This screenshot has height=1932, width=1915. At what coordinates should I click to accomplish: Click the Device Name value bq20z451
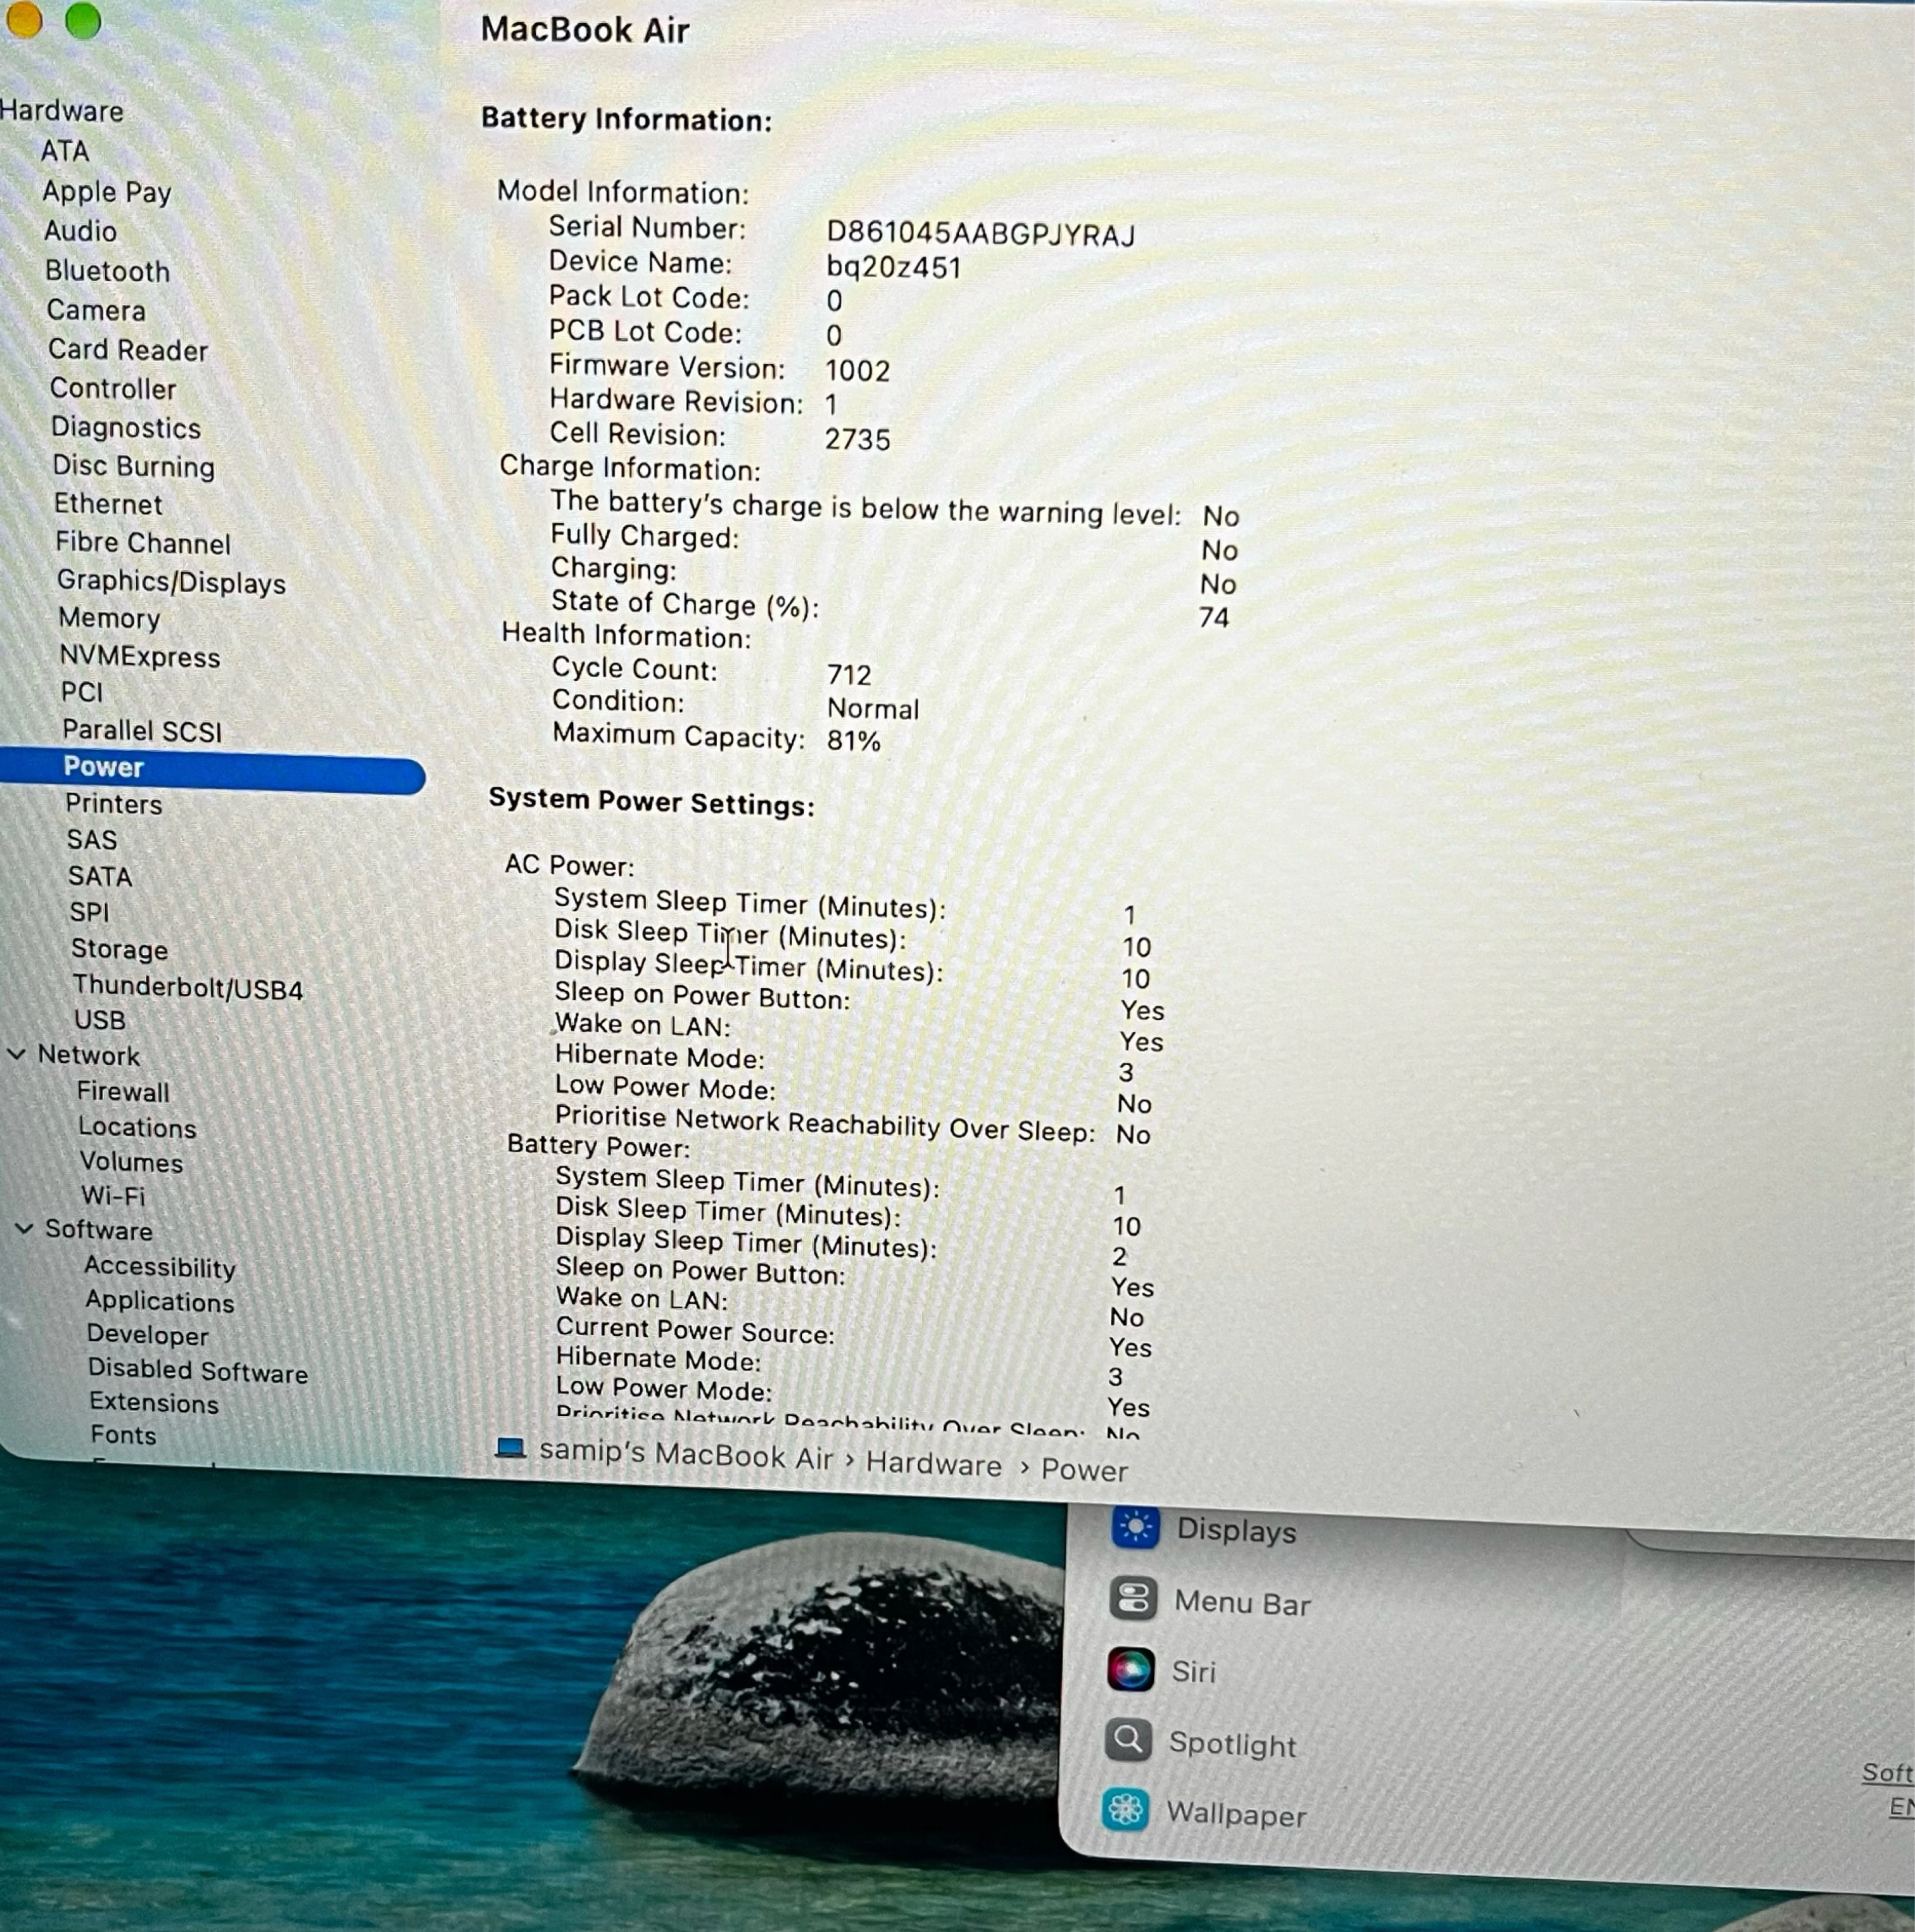(893, 268)
